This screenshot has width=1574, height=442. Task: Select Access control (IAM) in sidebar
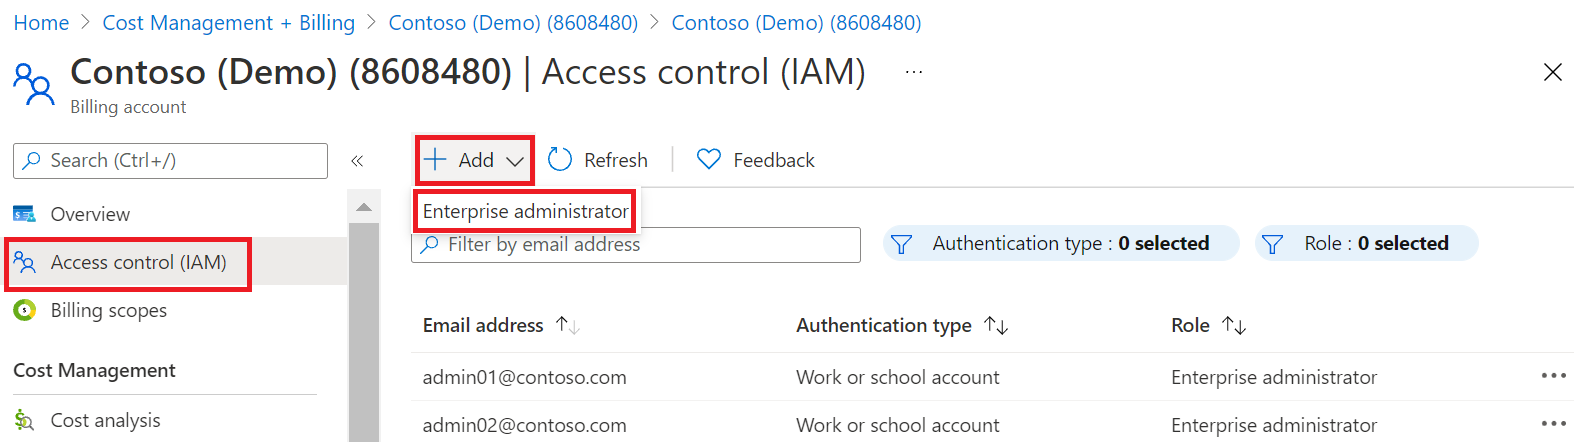point(138,262)
